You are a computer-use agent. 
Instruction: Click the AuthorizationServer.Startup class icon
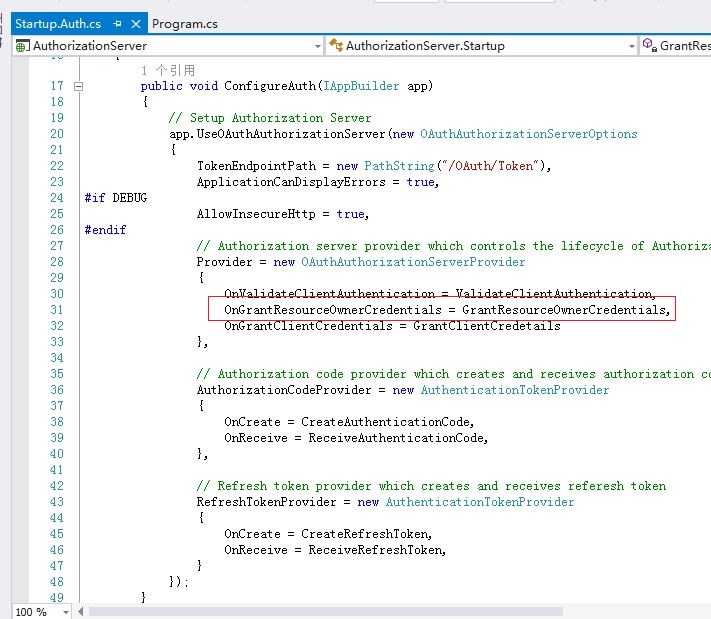click(x=336, y=45)
